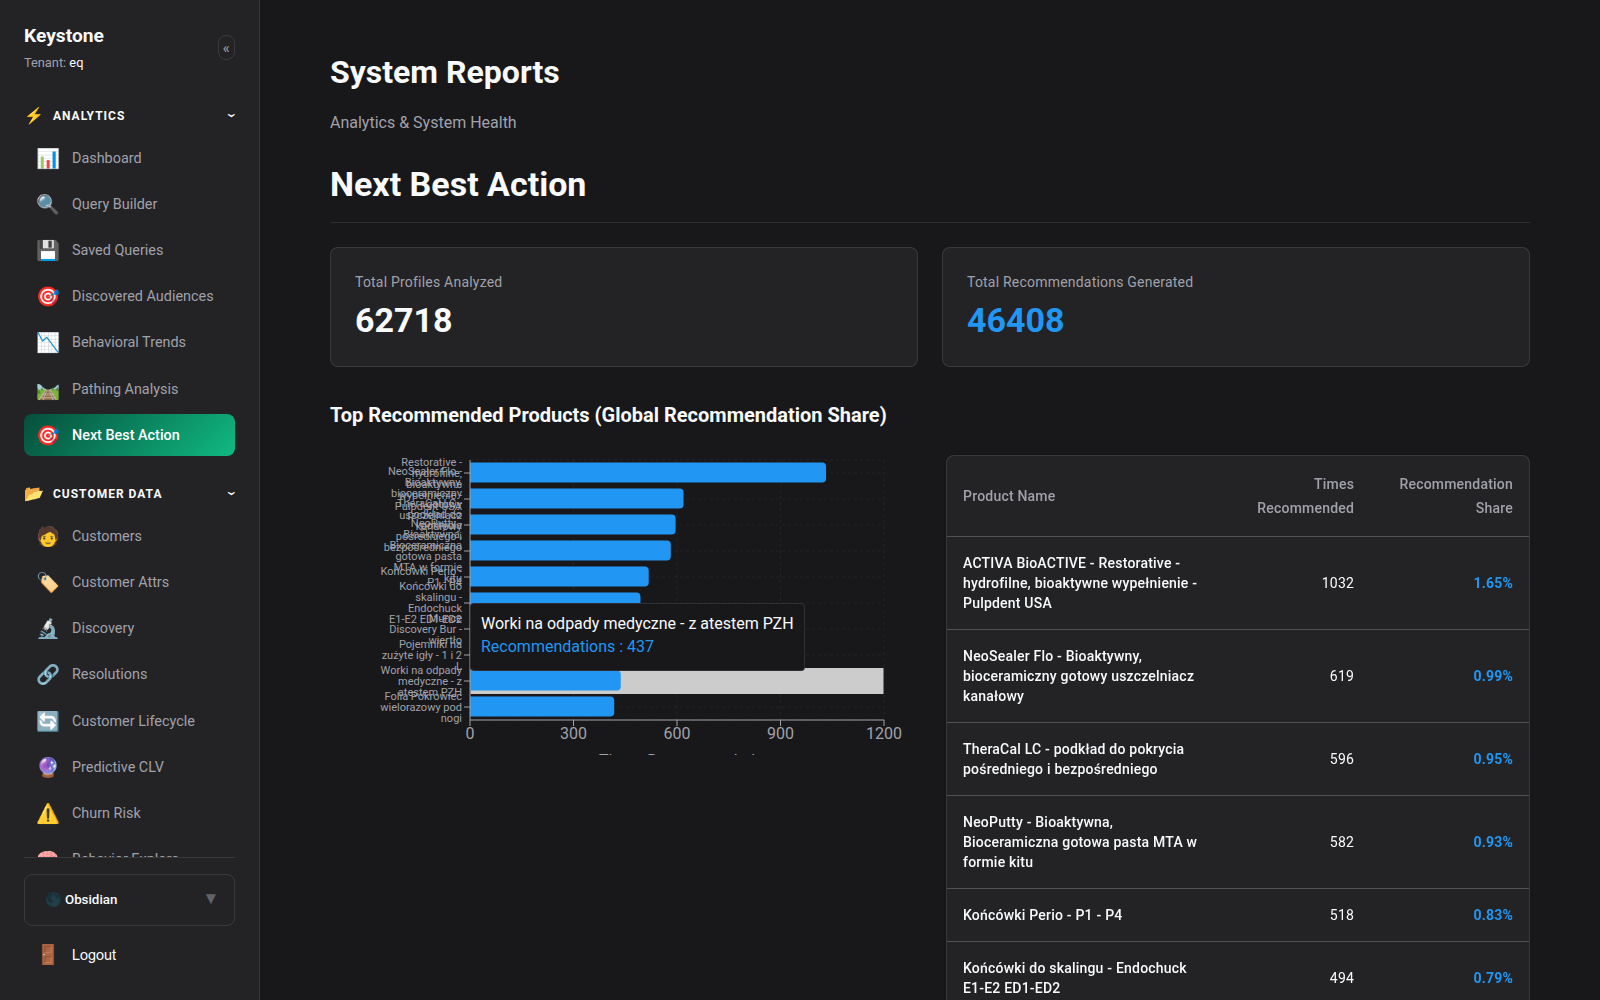Navigate to Behavioral Trends

tap(129, 342)
